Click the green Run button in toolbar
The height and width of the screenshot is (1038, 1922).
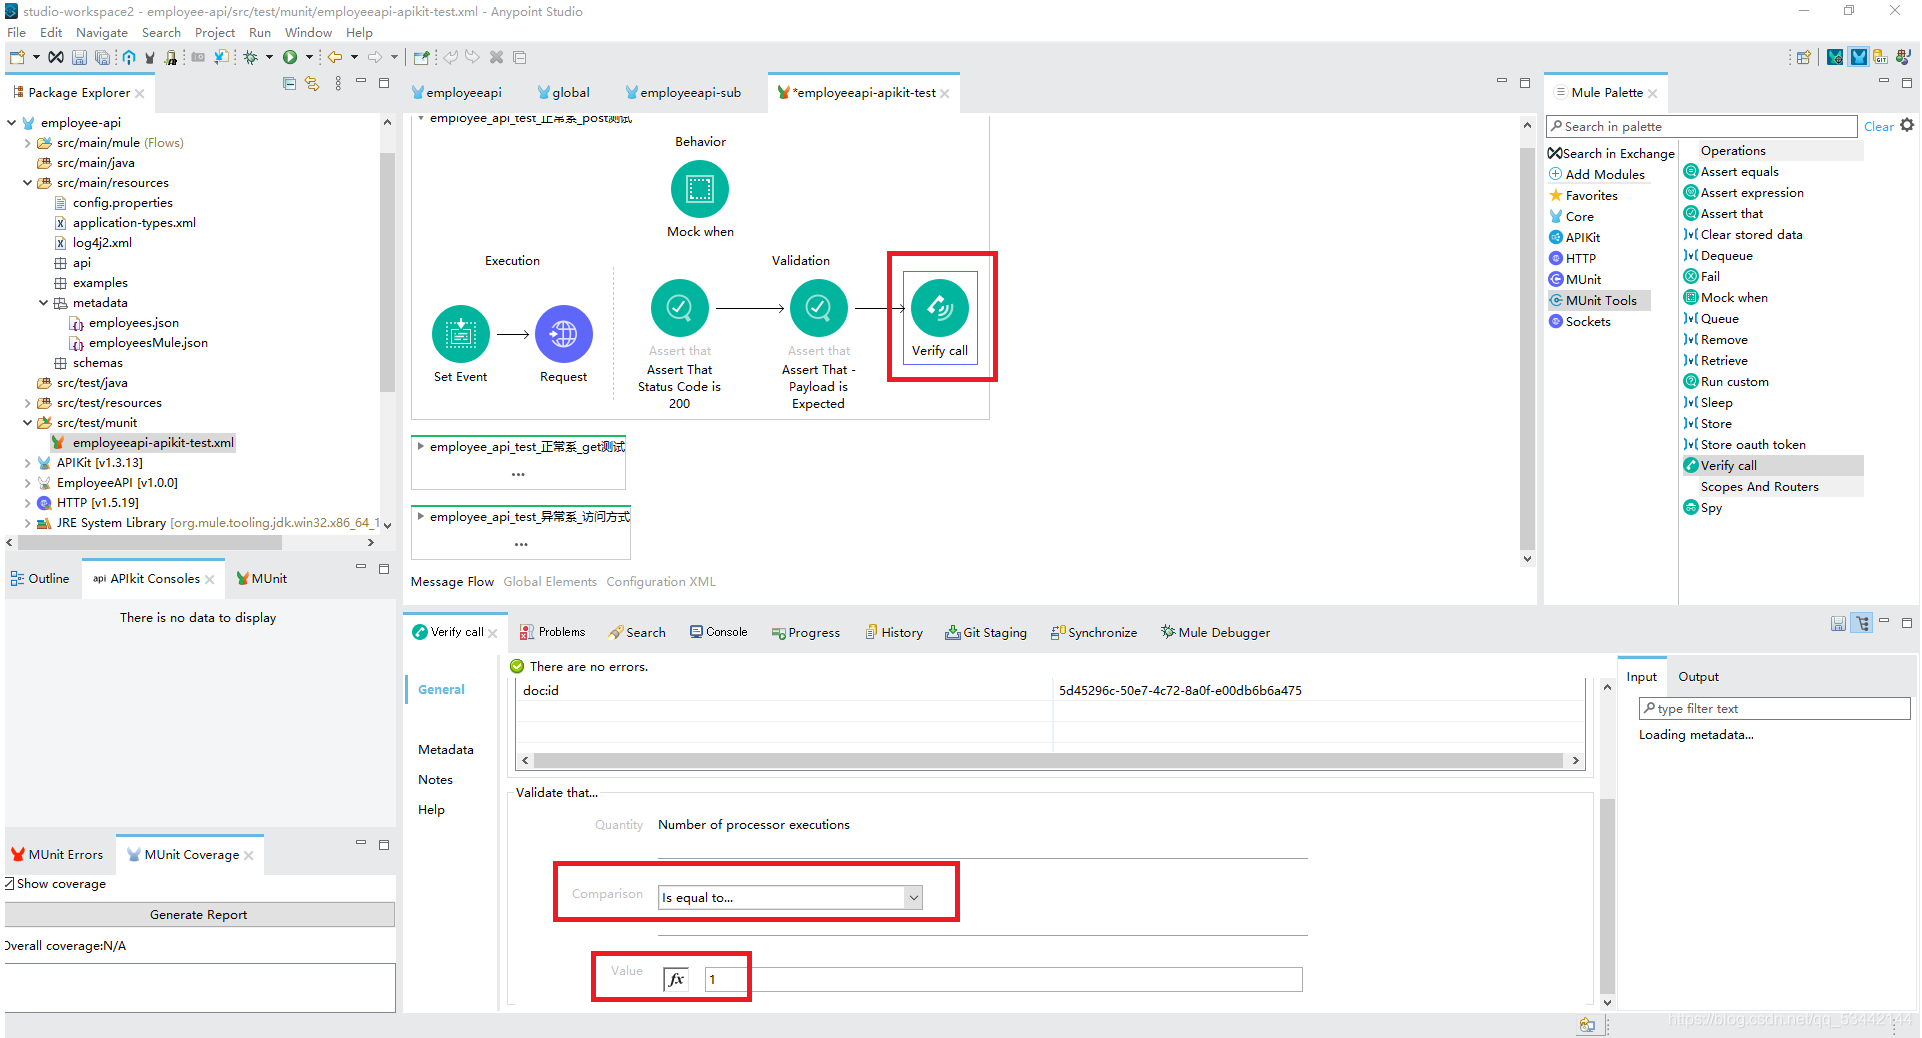point(290,58)
